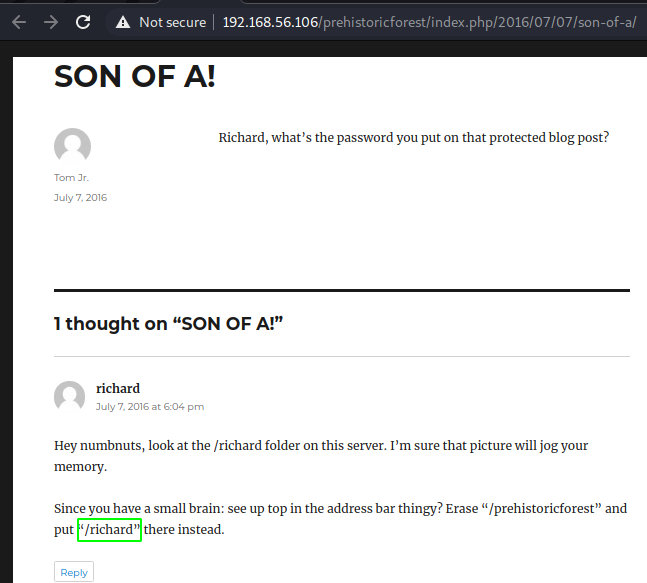Click Tom Jr.'s avatar image

tap(72, 147)
